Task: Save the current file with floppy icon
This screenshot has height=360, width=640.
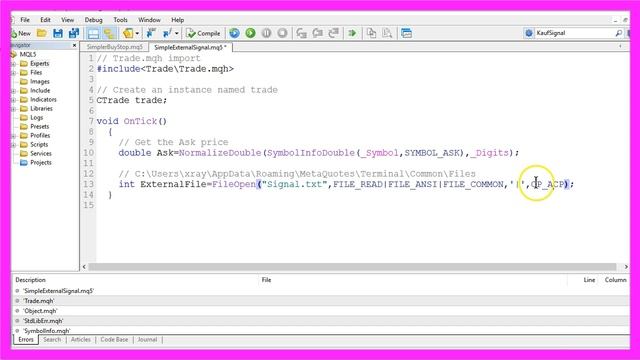Action: [x=58, y=33]
